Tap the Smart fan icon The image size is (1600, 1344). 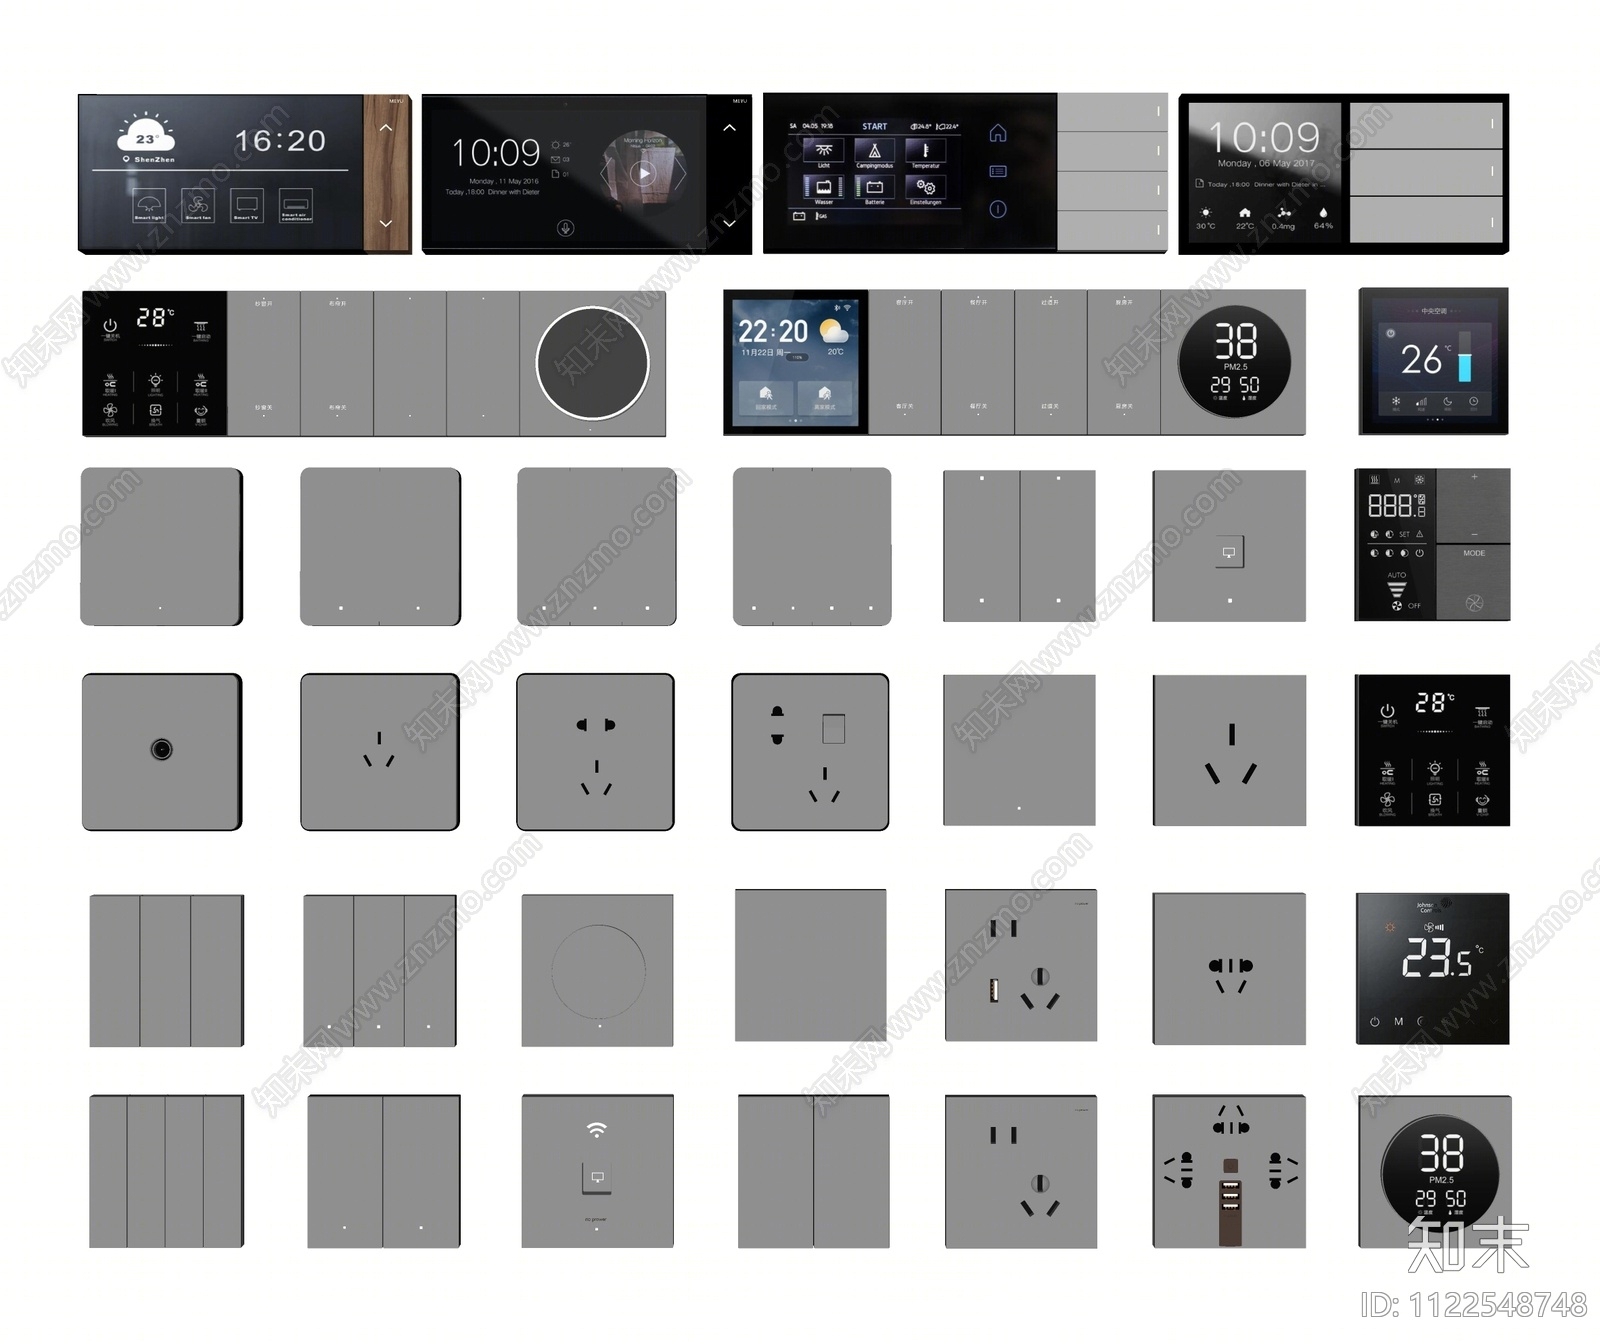click(x=198, y=205)
